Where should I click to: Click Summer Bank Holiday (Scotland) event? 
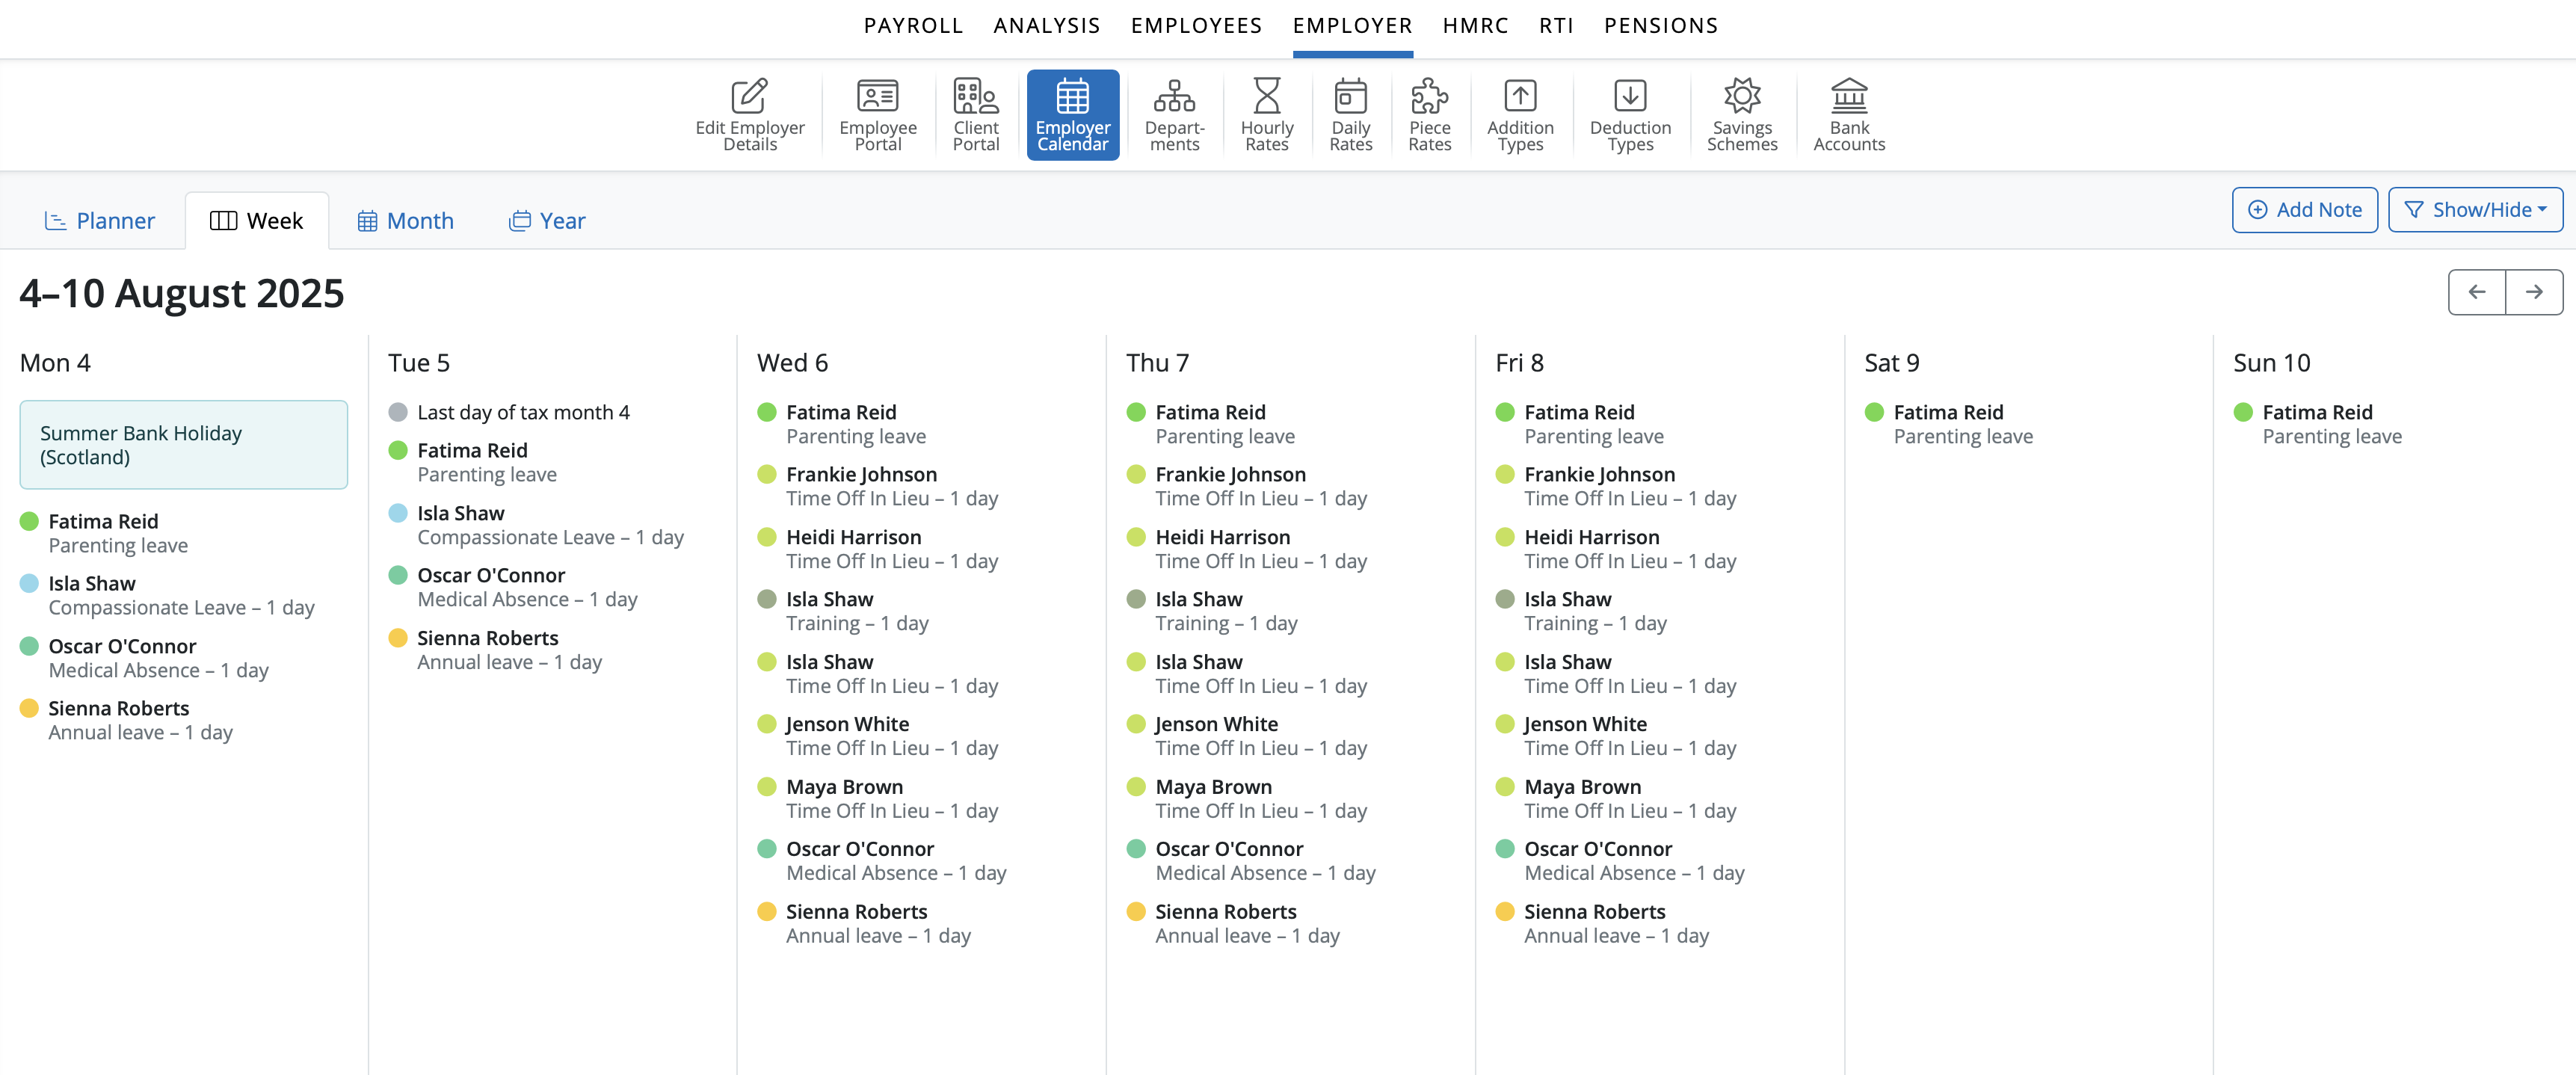(x=183, y=445)
